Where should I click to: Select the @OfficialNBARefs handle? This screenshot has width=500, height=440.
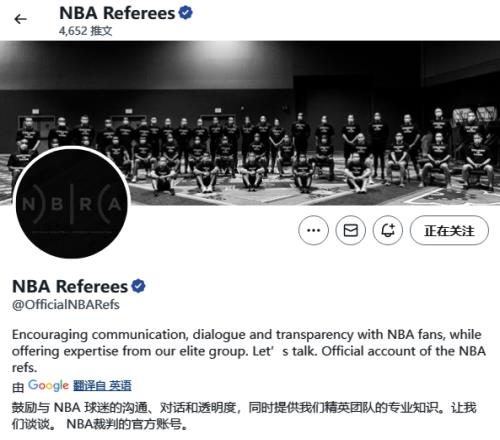point(66,305)
